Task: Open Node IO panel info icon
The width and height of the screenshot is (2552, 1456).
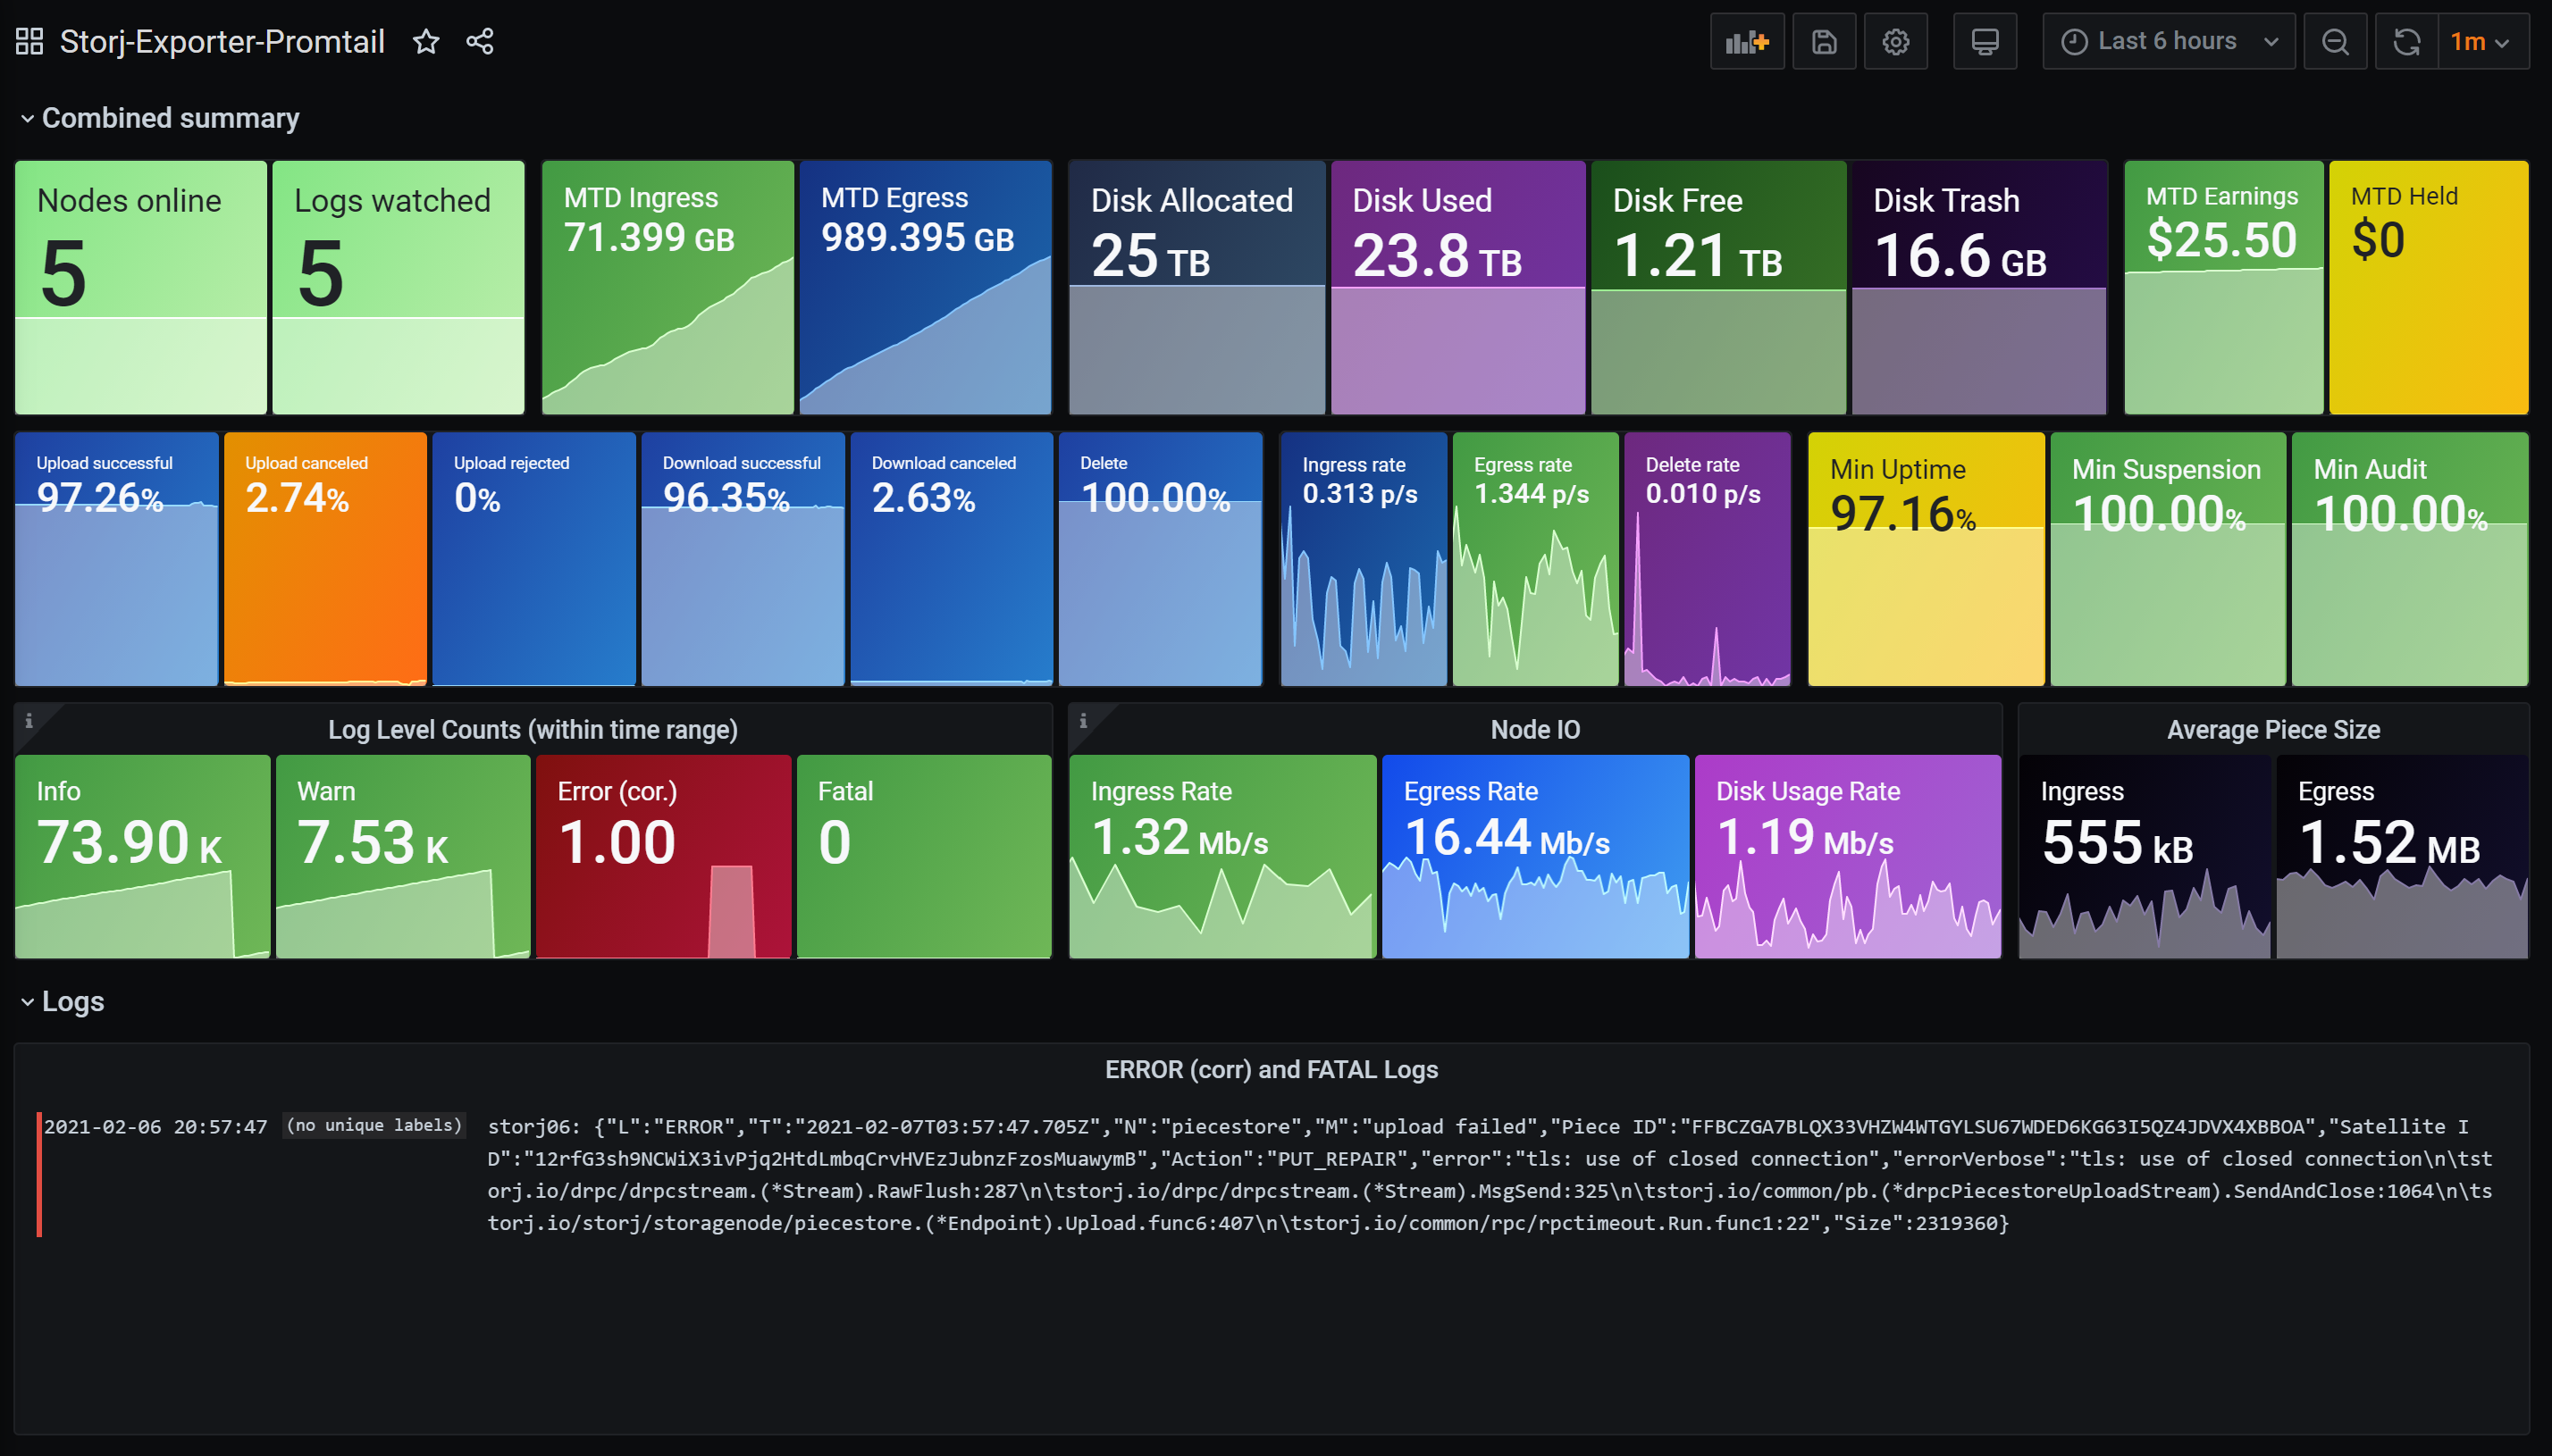Action: point(1083,720)
